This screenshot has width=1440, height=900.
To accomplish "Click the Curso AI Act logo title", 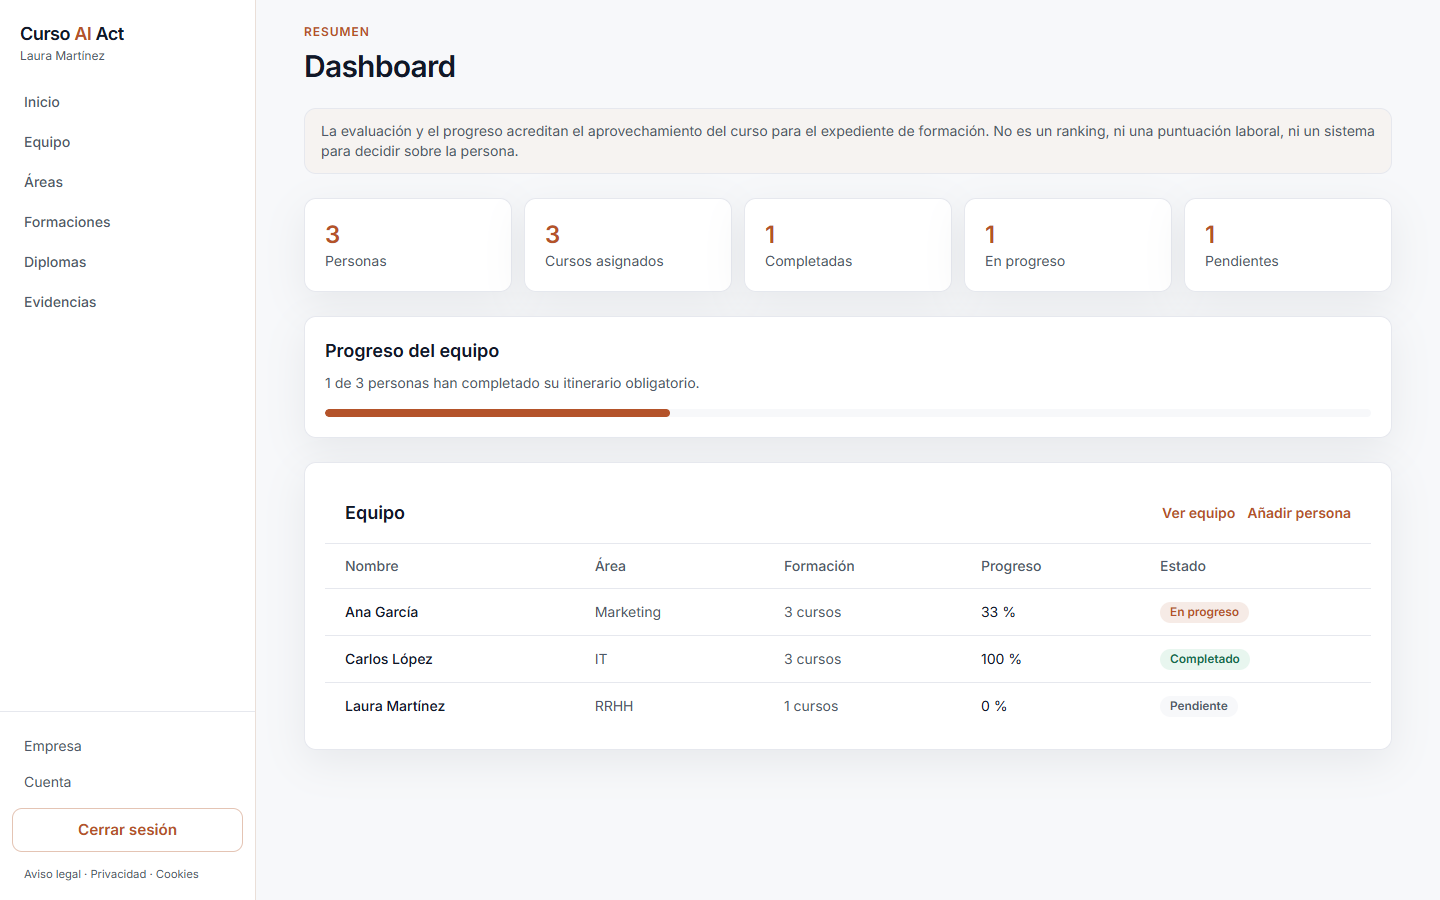I will tap(72, 34).
